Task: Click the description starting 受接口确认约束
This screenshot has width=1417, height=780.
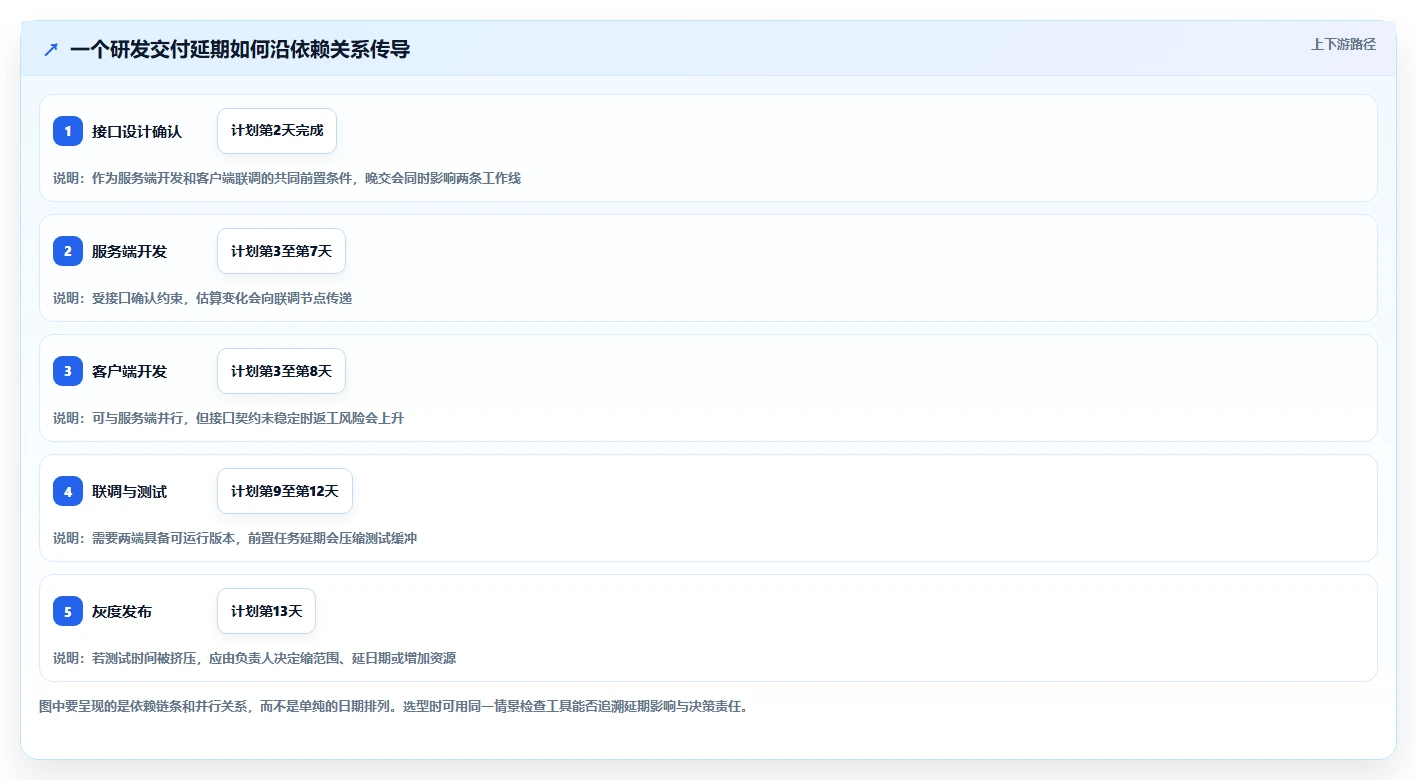Action: pyautogui.click(x=202, y=298)
